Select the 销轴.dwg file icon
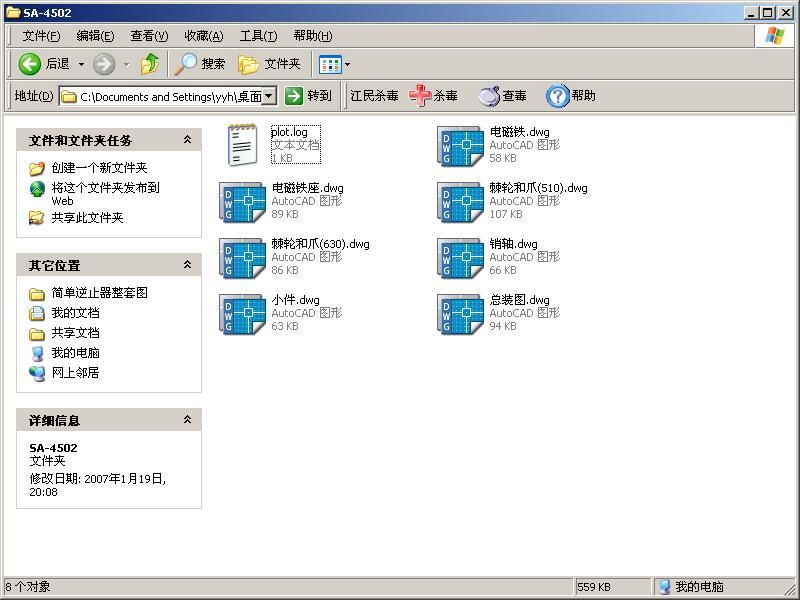The height and width of the screenshot is (600, 800). 460,258
